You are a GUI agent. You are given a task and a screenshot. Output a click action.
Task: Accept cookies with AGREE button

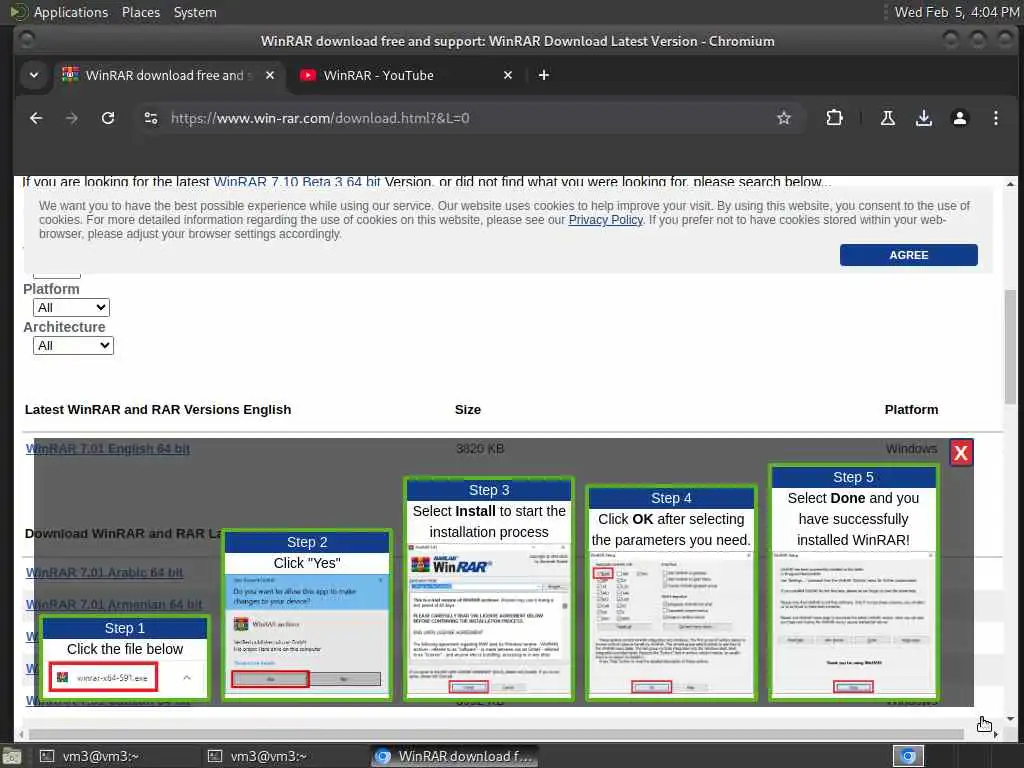[908, 255]
